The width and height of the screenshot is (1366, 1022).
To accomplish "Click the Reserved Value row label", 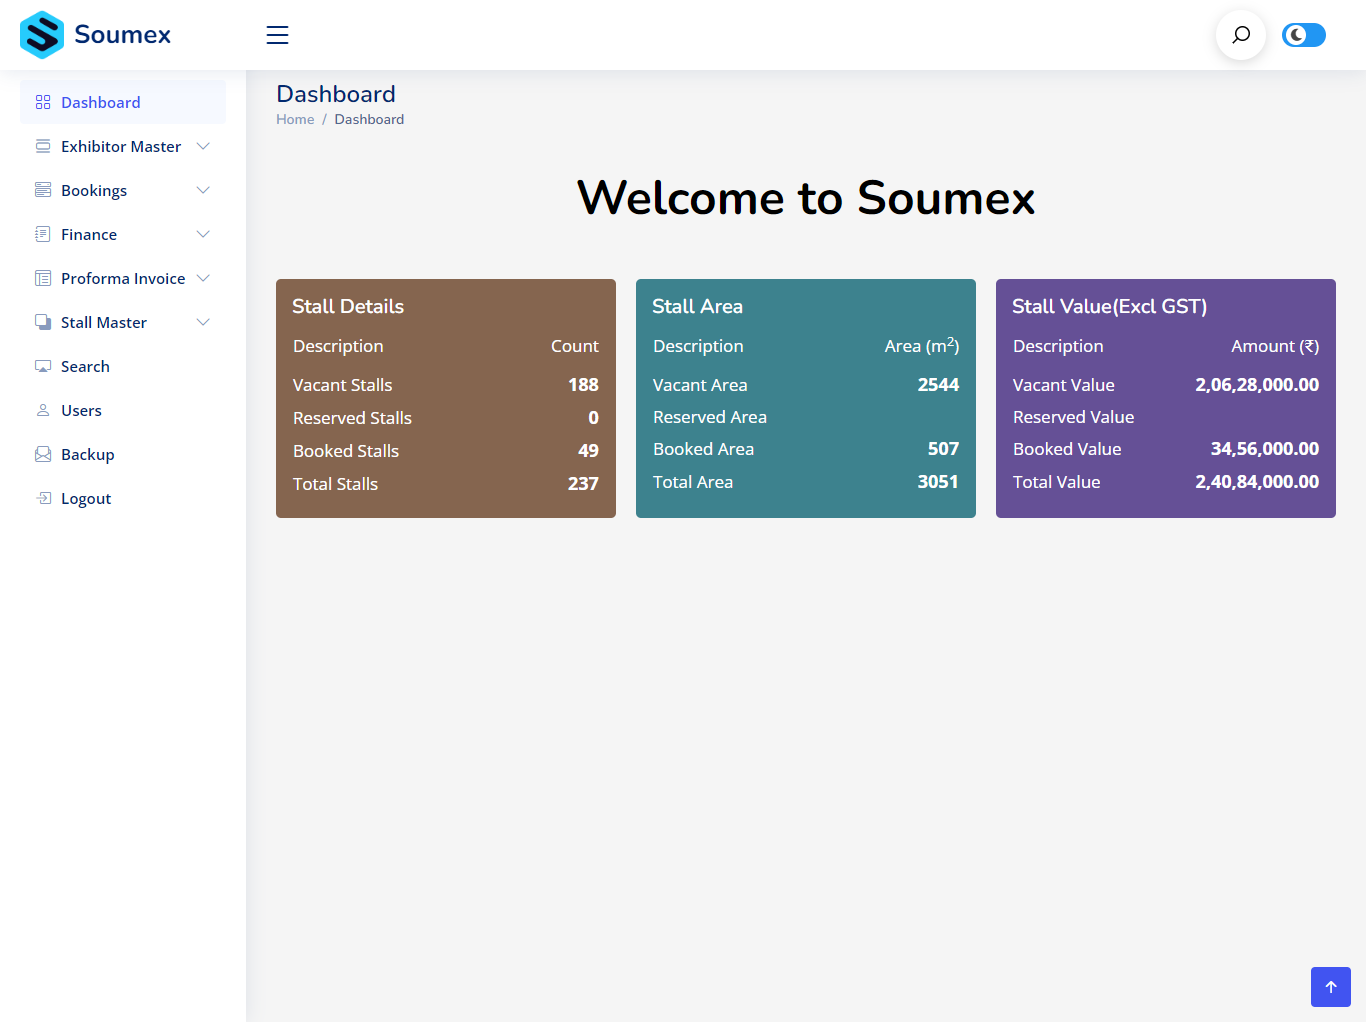I will [x=1073, y=417].
